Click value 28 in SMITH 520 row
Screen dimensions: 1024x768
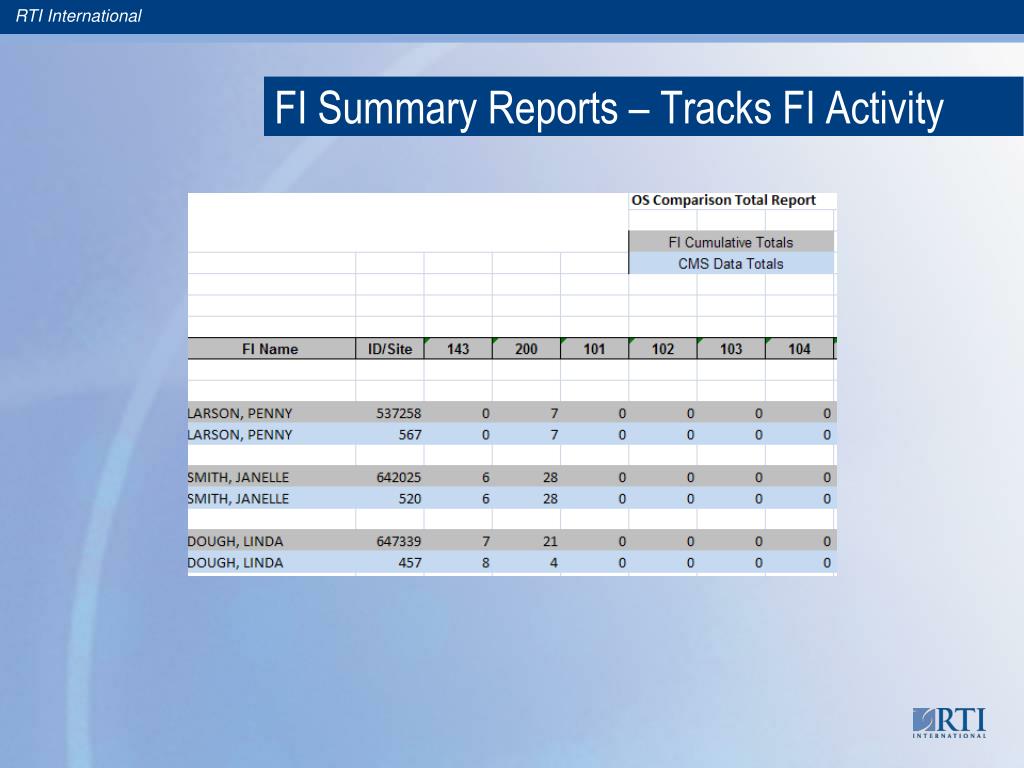[551, 499]
